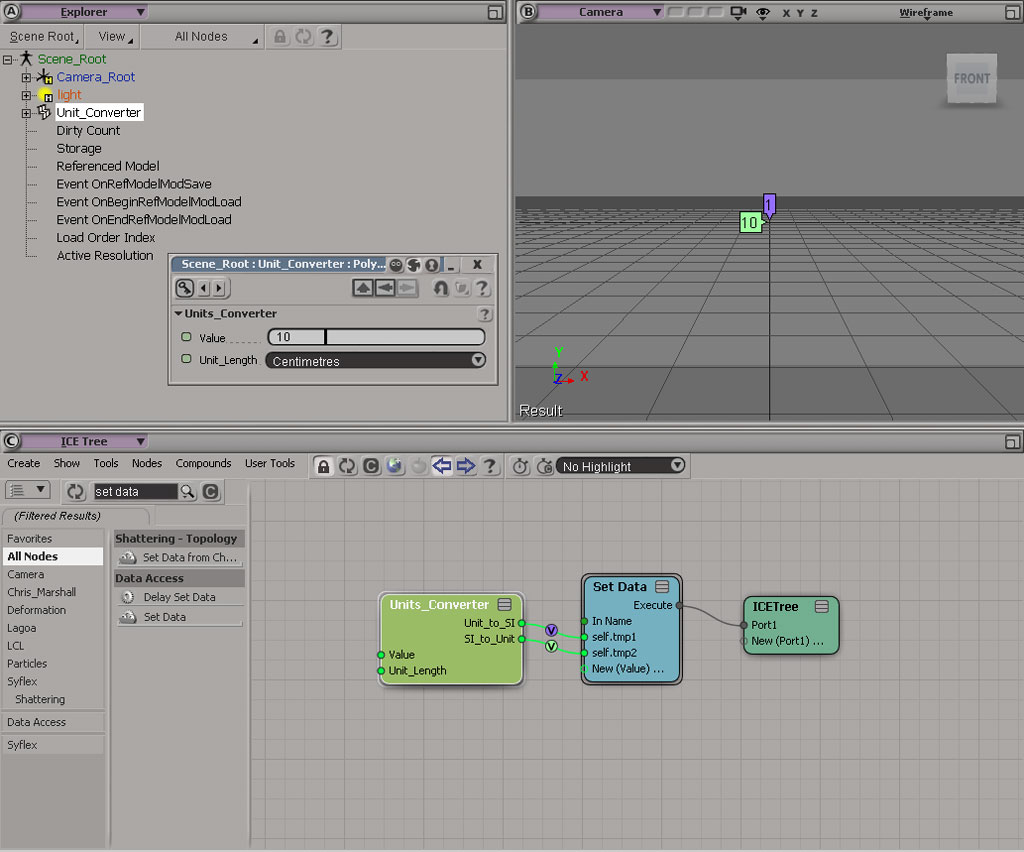This screenshot has height=852, width=1024.
Task: Click the key lock icon in property editor
Action: point(184,288)
